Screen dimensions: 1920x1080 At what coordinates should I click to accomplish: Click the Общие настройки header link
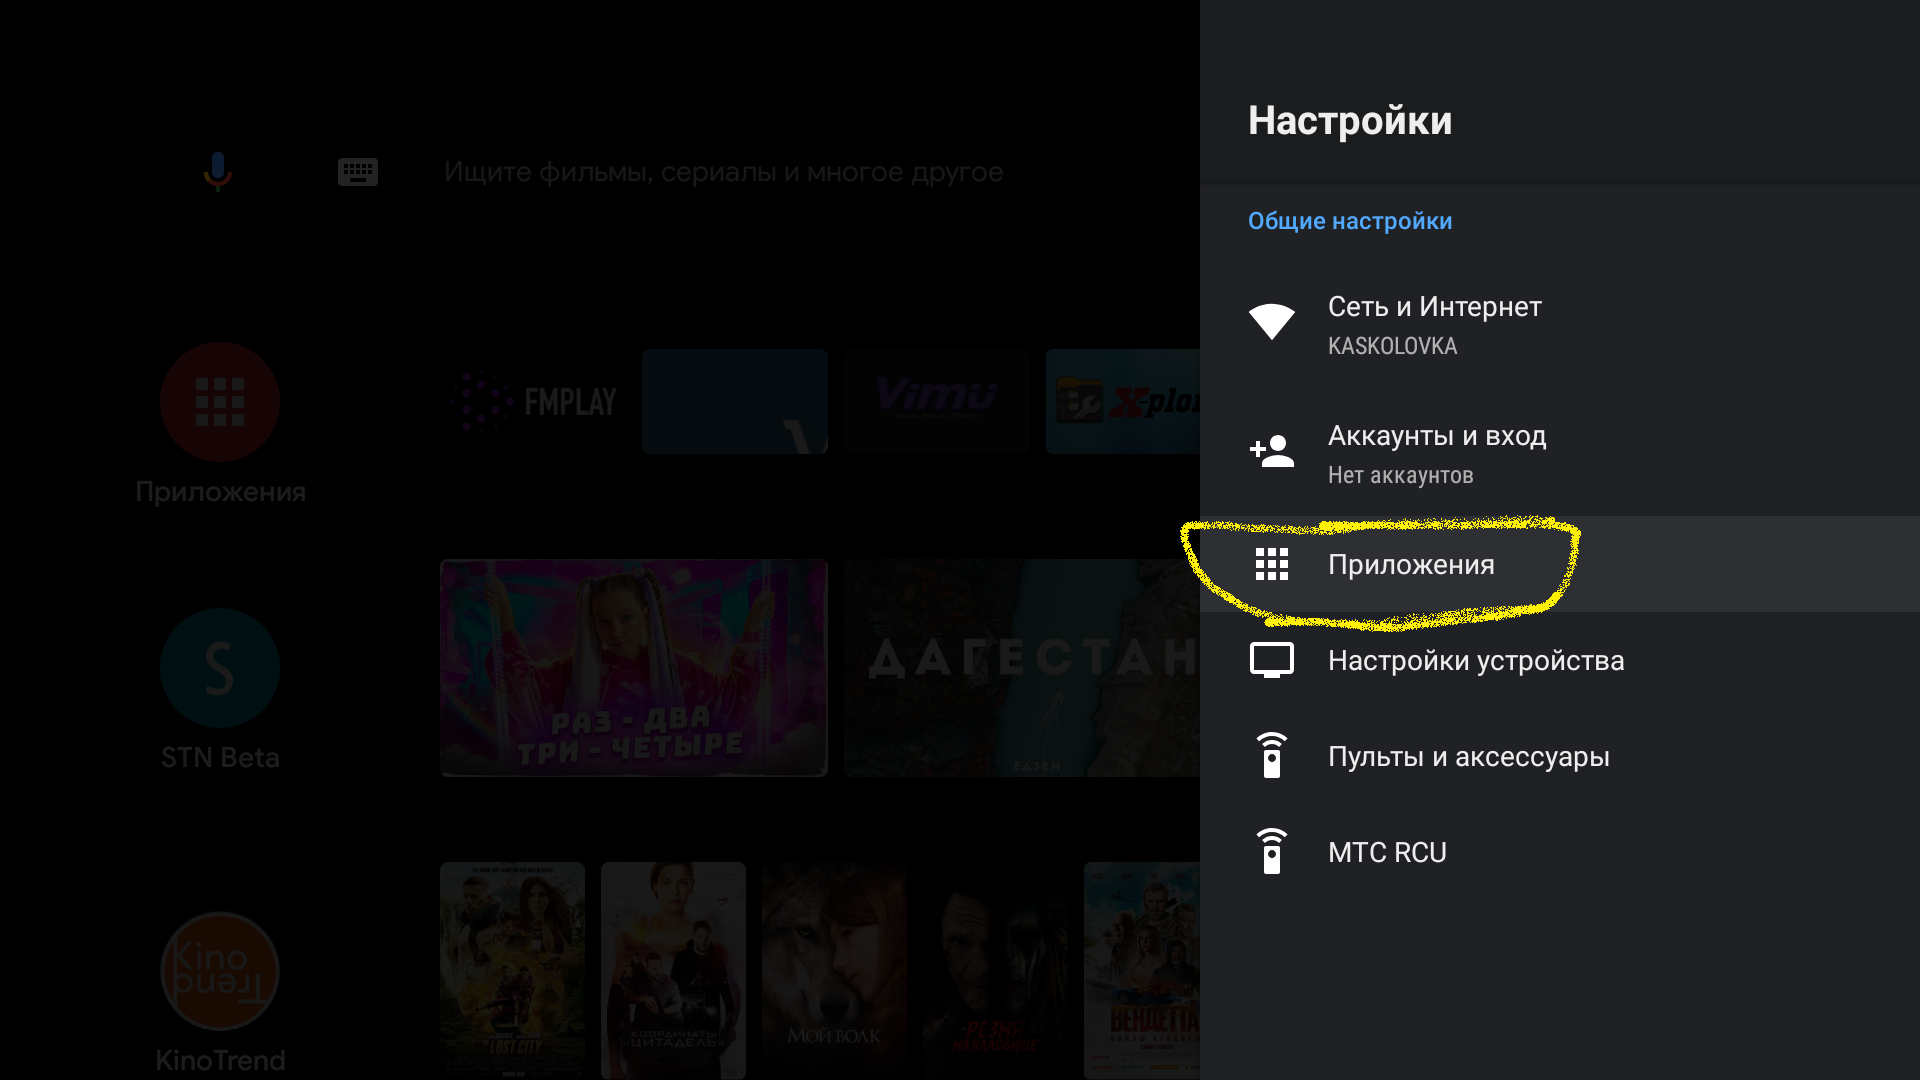(x=1349, y=221)
